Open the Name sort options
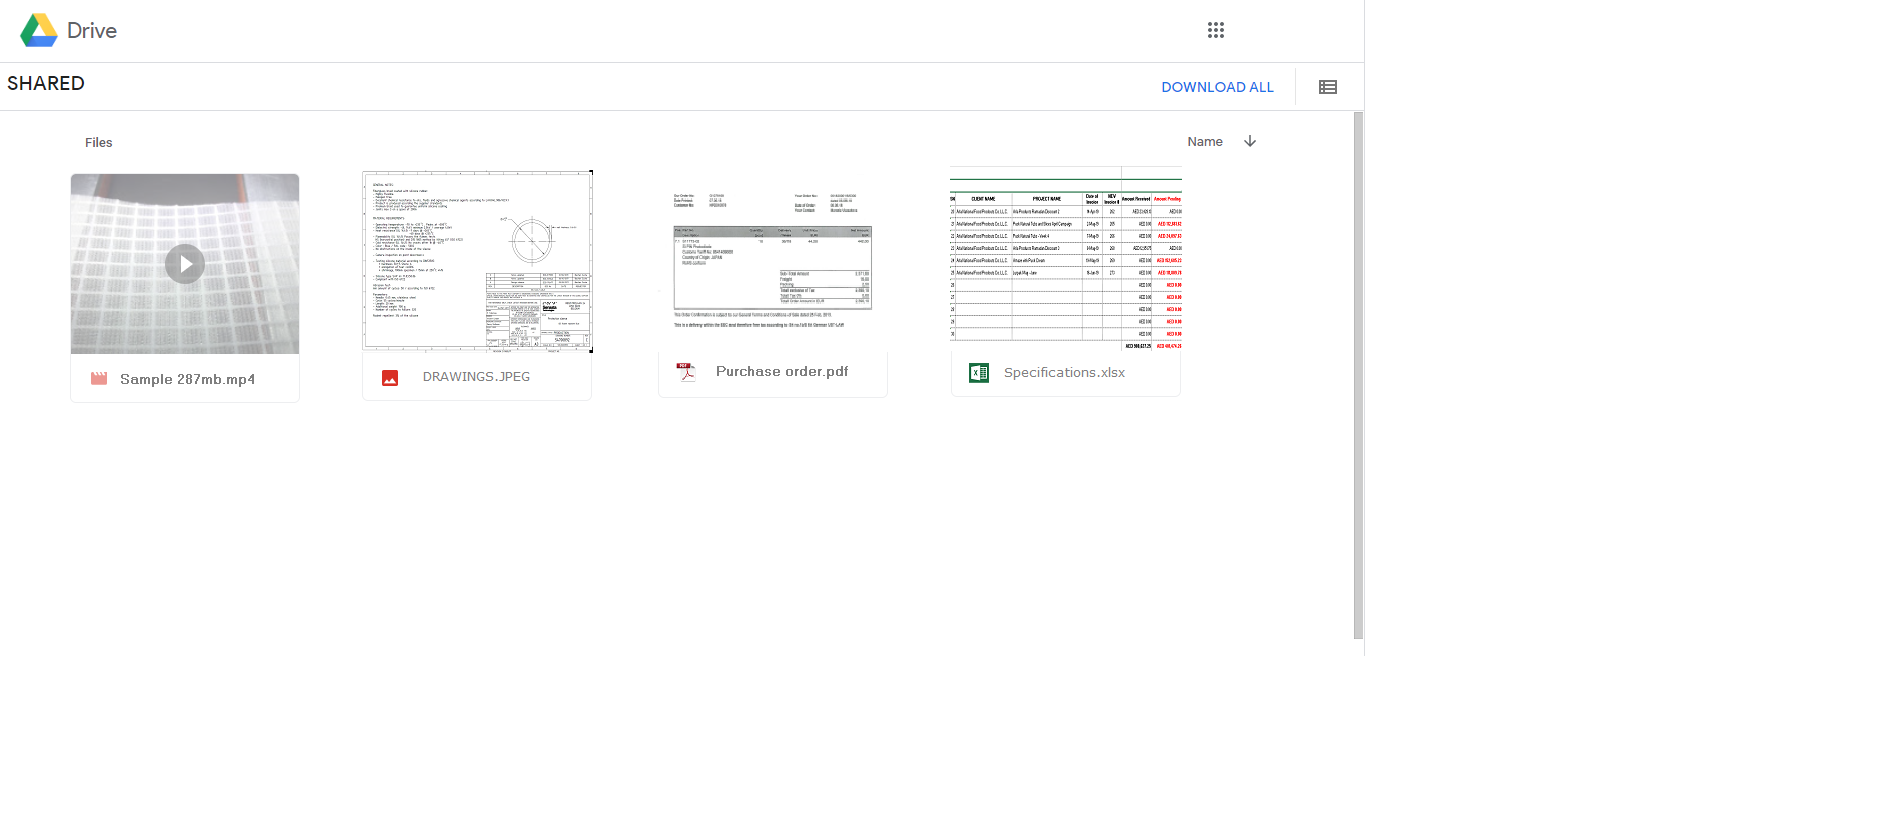The width and height of the screenshot is (1888, 818). point(1205,142)
